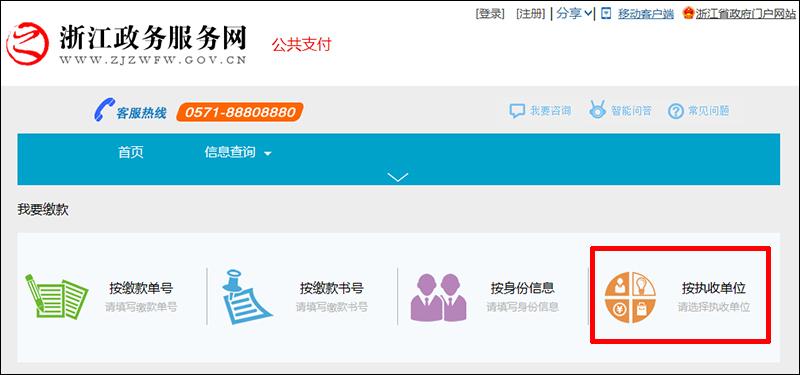Click the mobile client phone icon

point(606,14)
